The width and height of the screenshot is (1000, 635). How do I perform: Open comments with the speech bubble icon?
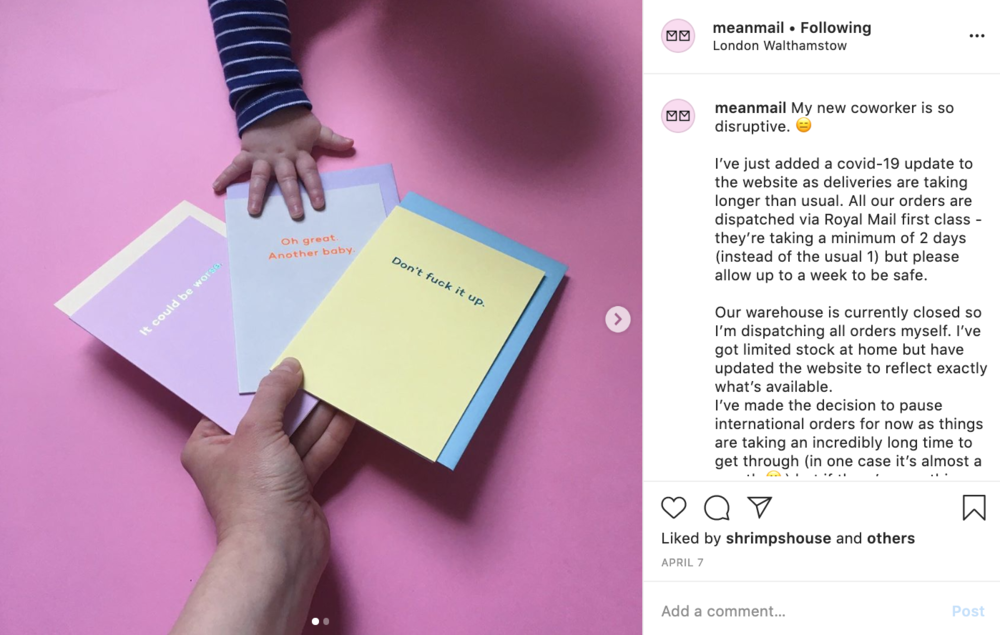717,507
